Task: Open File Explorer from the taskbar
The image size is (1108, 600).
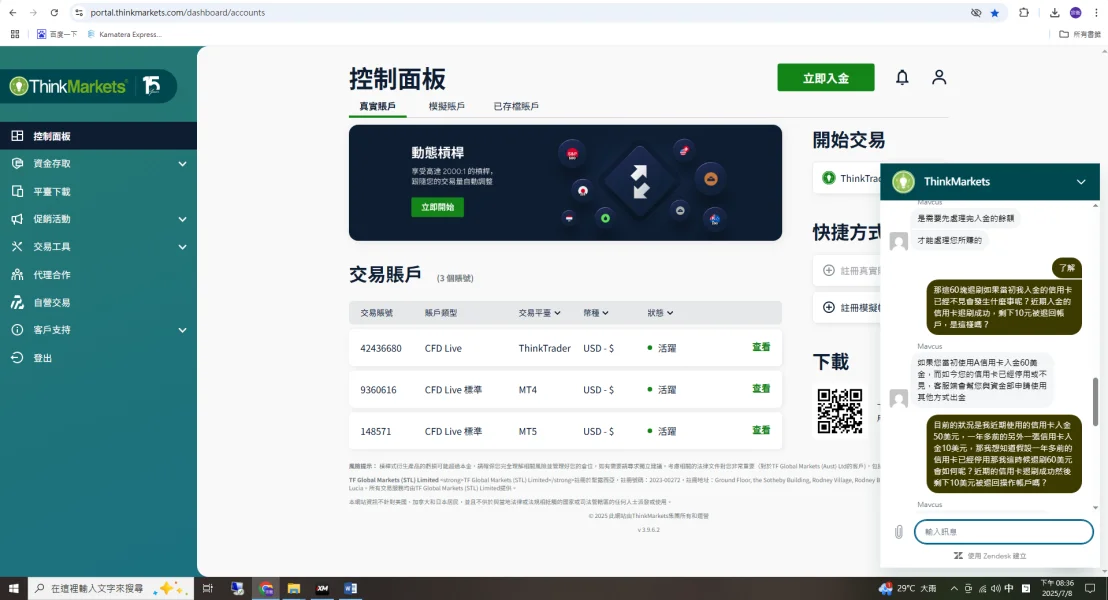Action: (x=294, y=588)
